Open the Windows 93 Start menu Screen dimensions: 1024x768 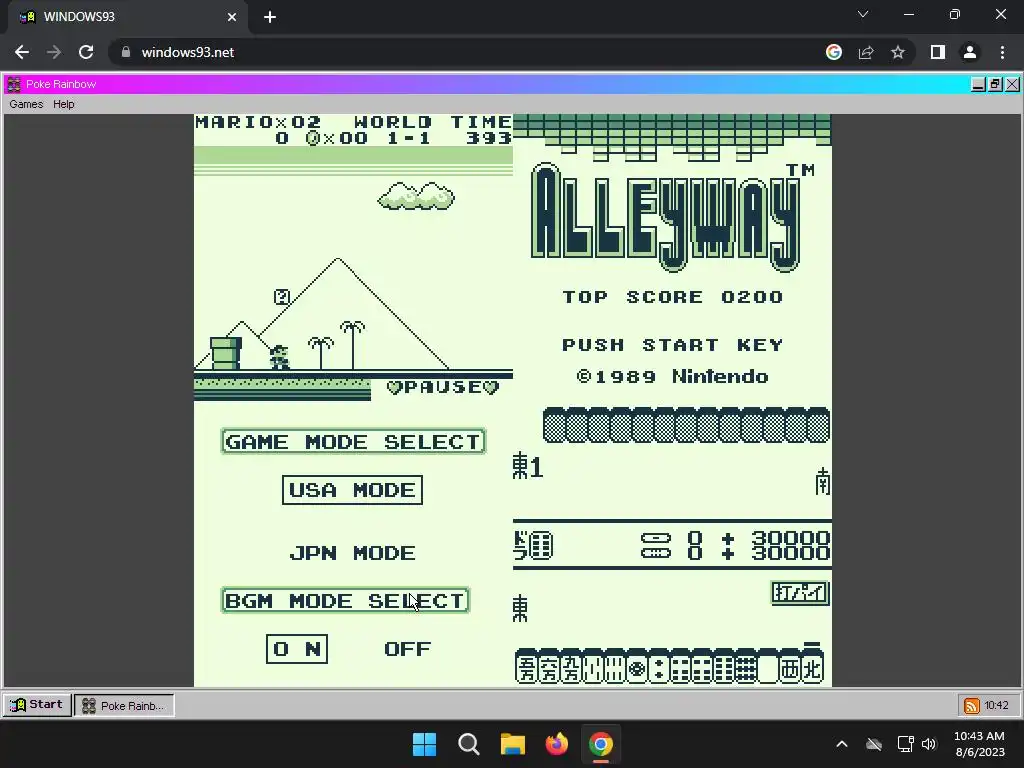(37, 705)
